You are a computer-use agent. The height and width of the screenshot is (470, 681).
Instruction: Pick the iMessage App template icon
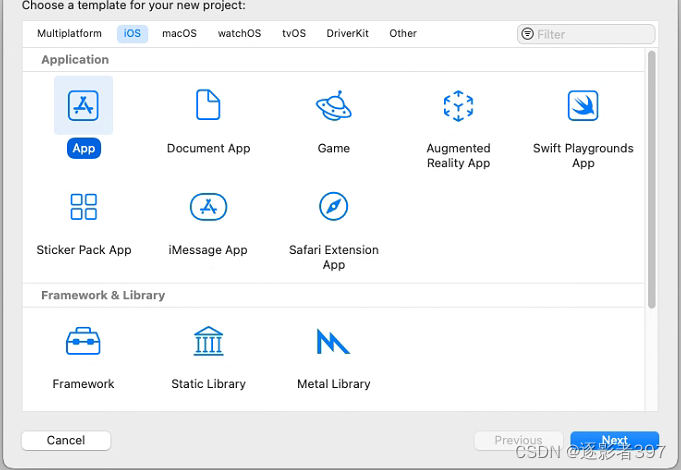pos(208,207)
